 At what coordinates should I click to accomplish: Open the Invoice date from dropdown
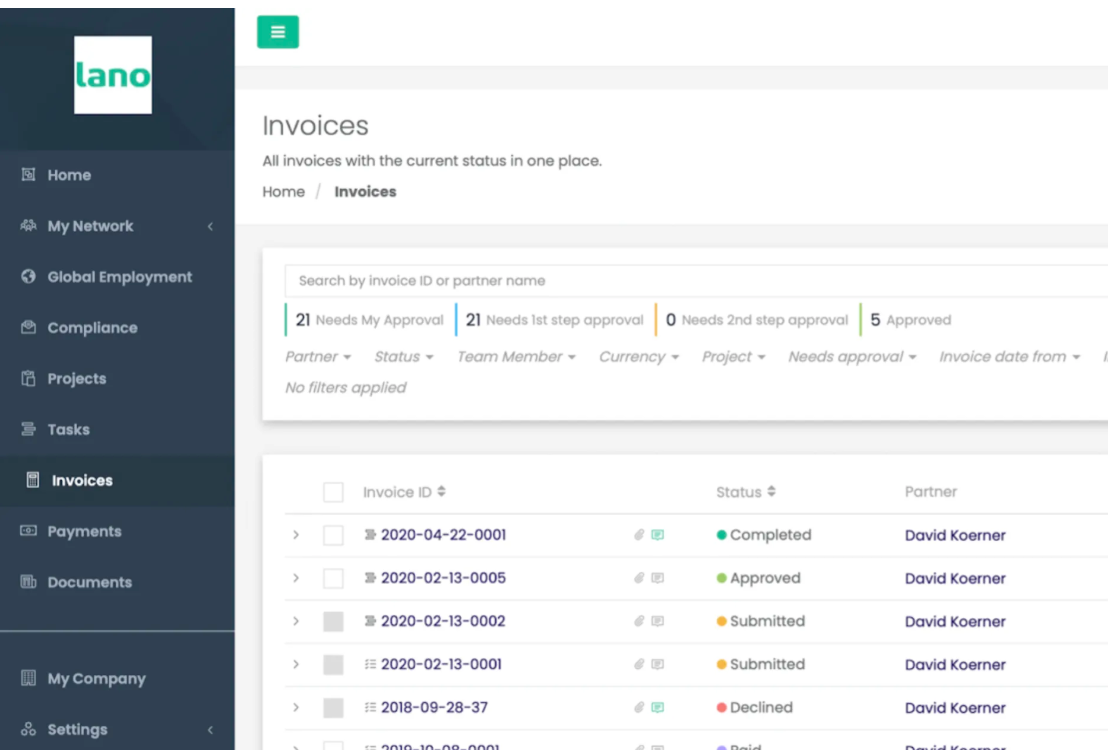coord(1009,357)
